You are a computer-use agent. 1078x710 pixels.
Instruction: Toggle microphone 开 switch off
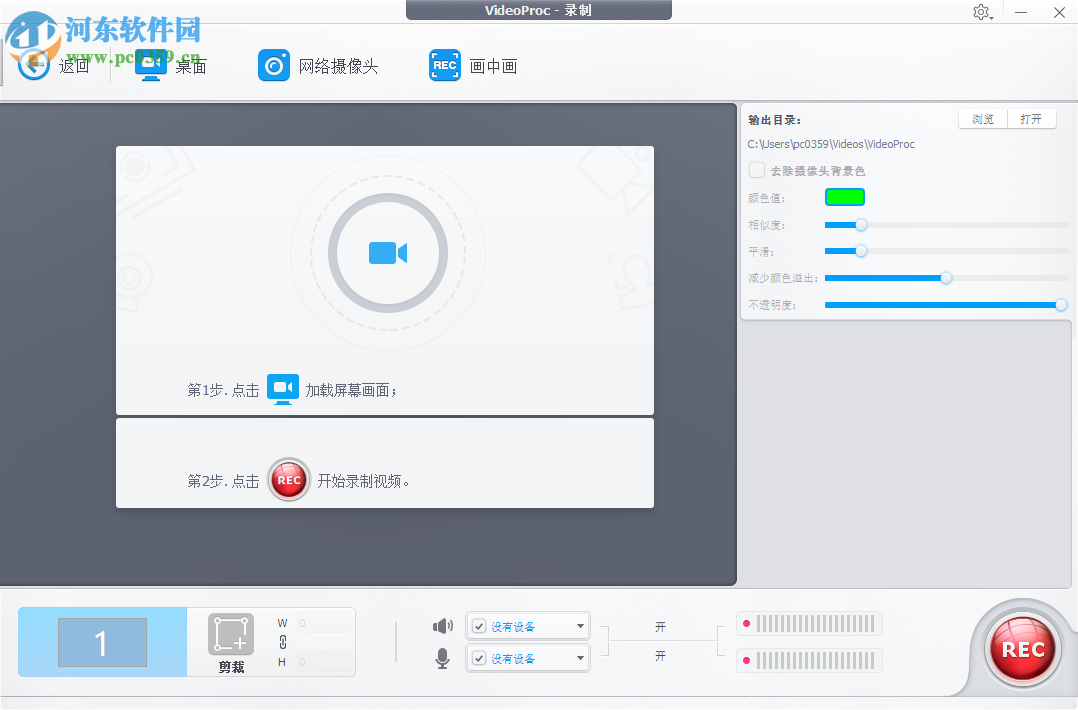click(x=660, y=656)
